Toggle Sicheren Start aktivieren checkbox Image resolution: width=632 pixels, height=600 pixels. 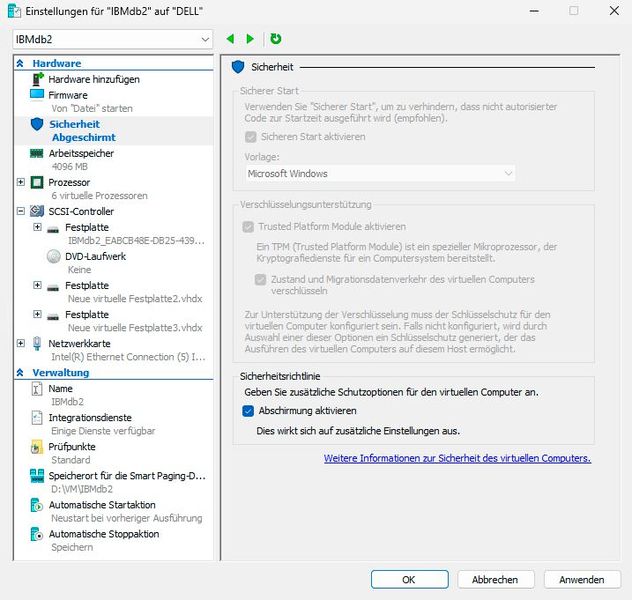point(251,137)
